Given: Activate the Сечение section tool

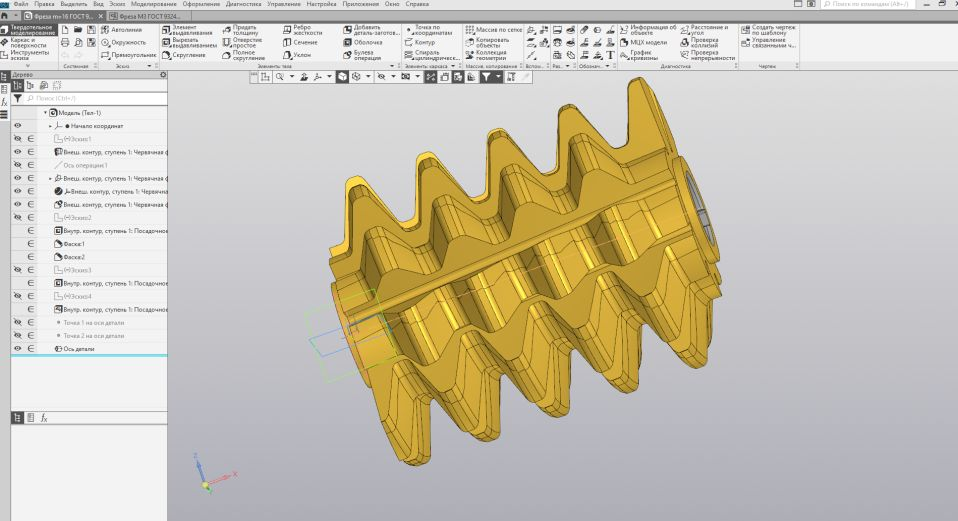Looking at the screenshot, I should point(300,43).
